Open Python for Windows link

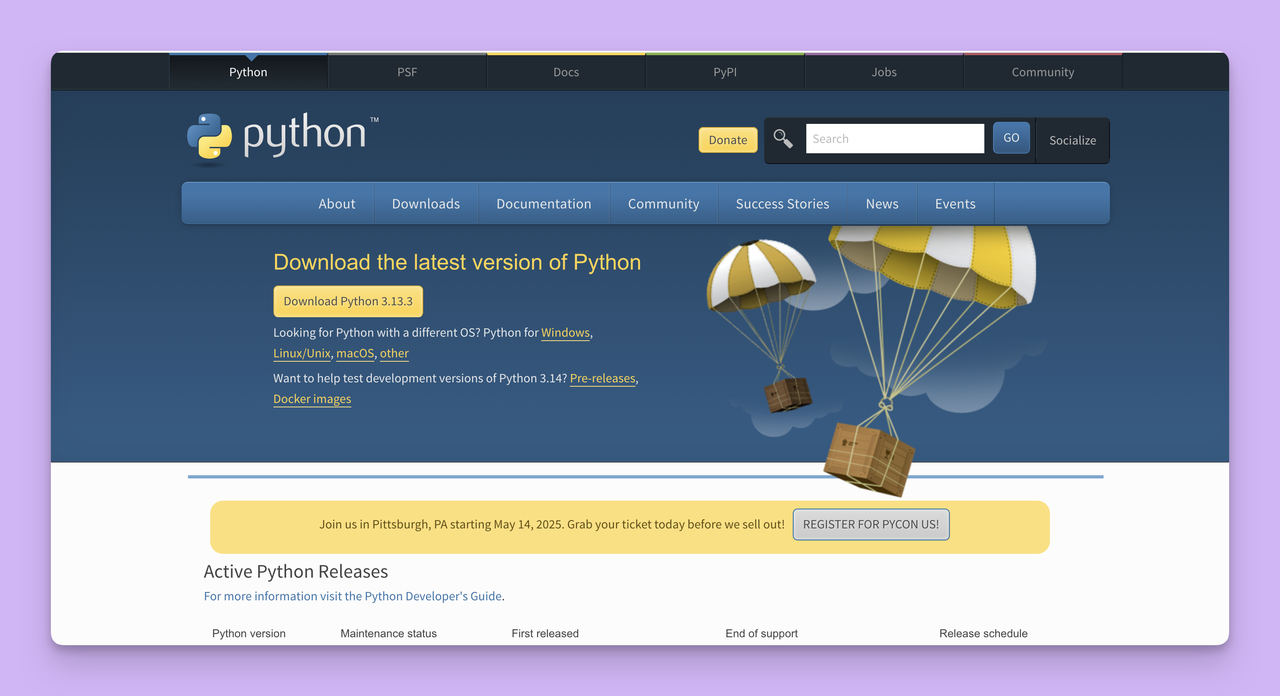click(x=565, y=332)
